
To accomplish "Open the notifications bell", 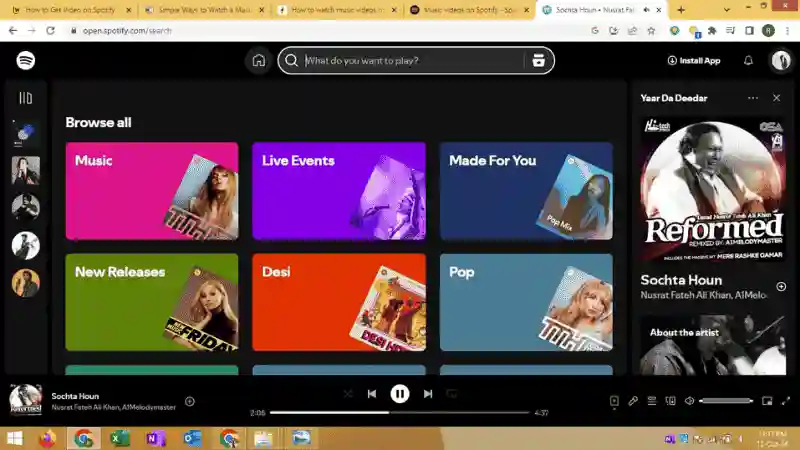I will (x=748, y=60).
